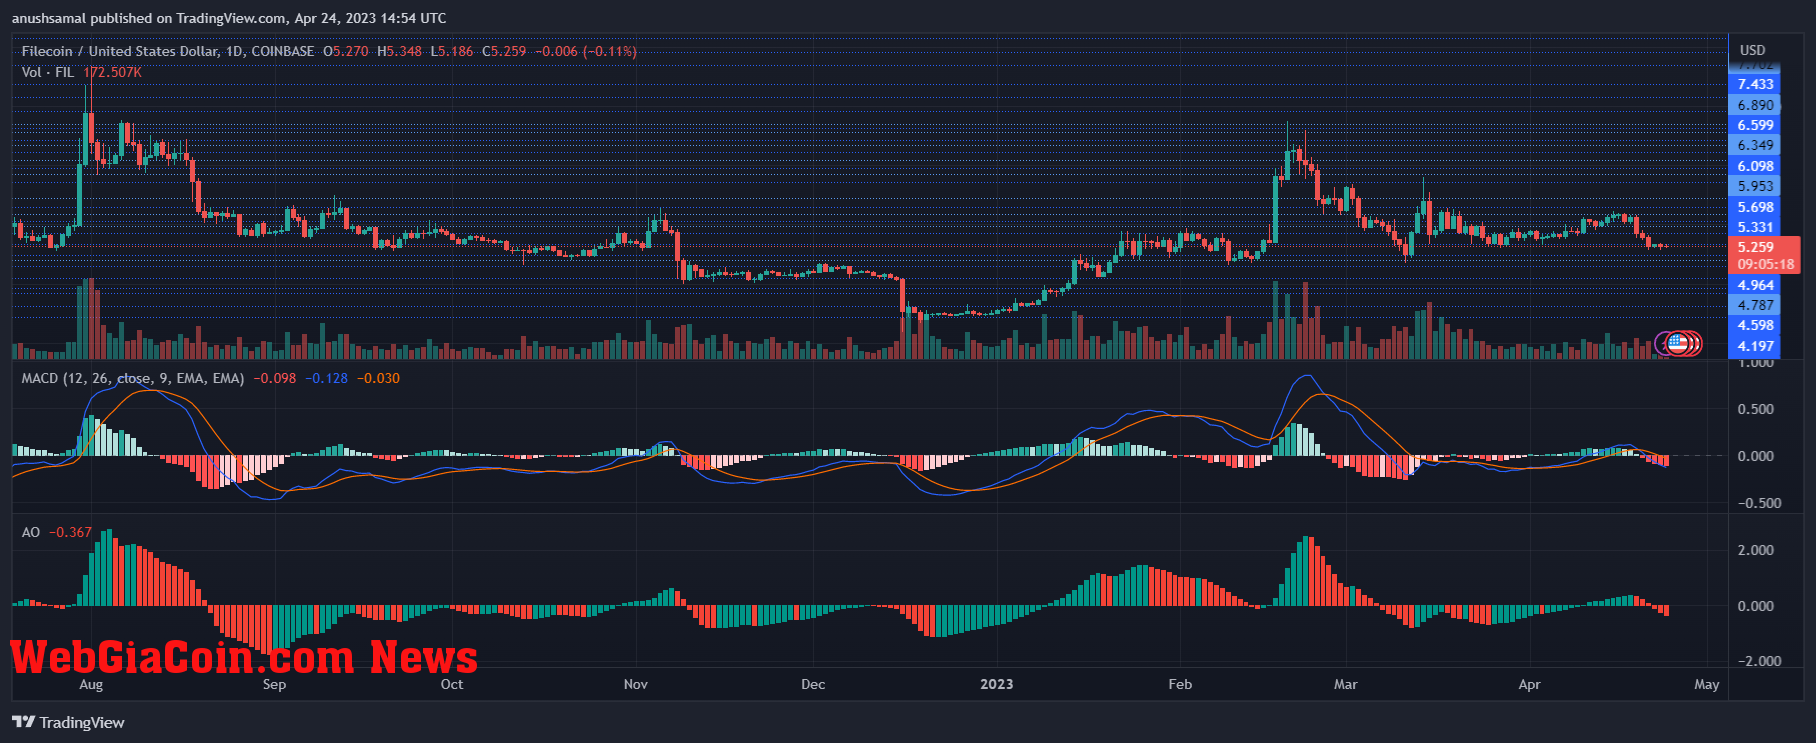Click the open value O5.270
The height and width of the screenshot is (743, 1816).
[346, 51]
